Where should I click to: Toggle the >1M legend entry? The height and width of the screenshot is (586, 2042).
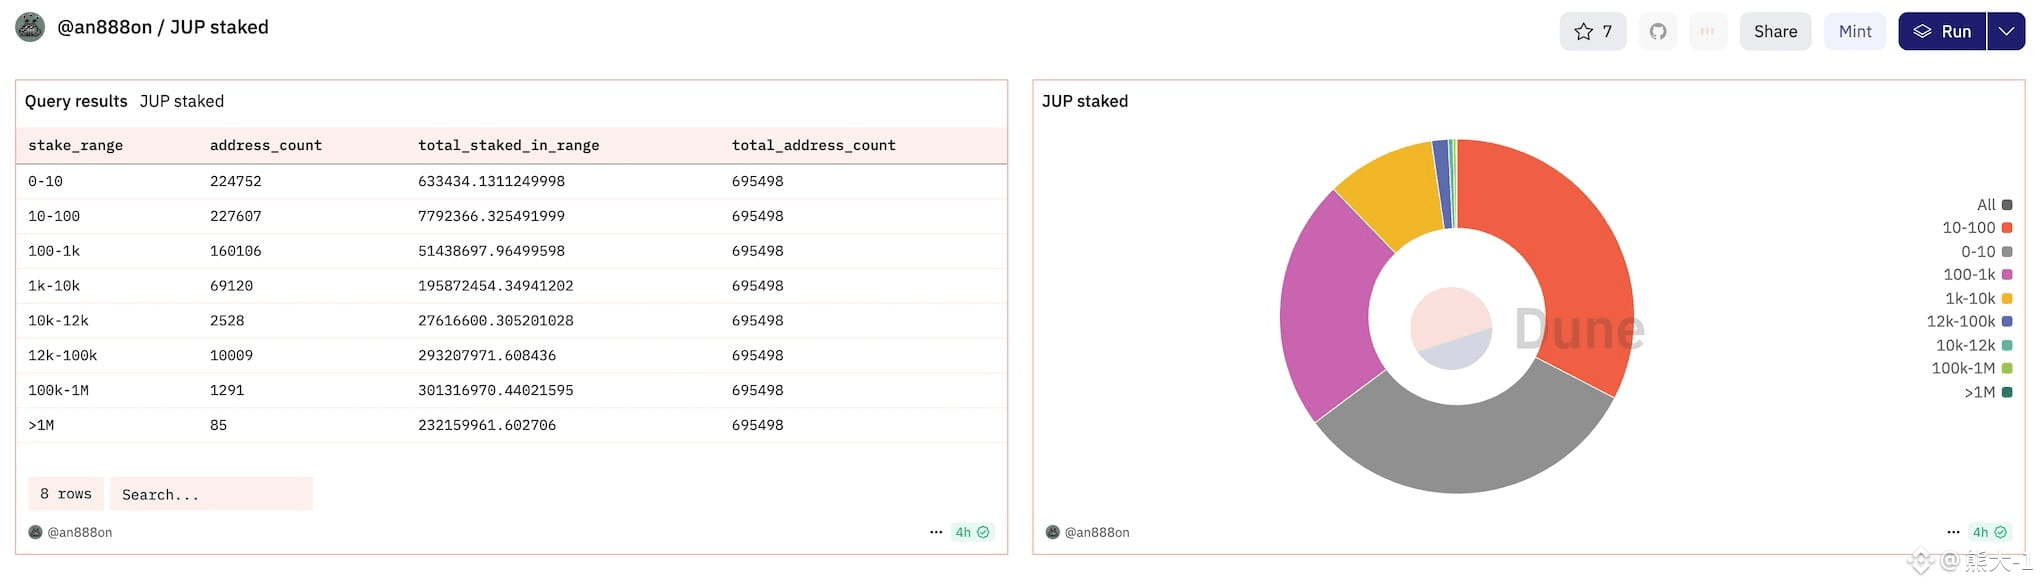(1988, 392)
